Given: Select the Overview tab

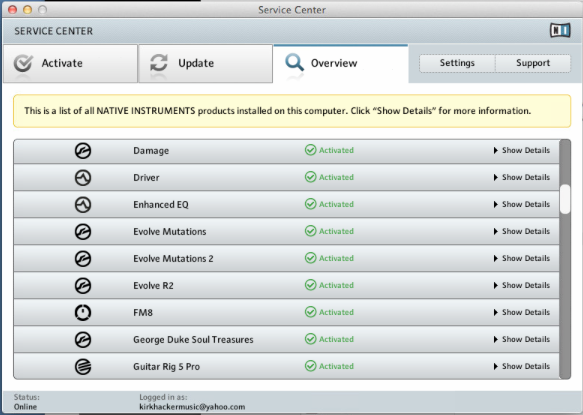Looking at the screenshot, I should [341, 63].
